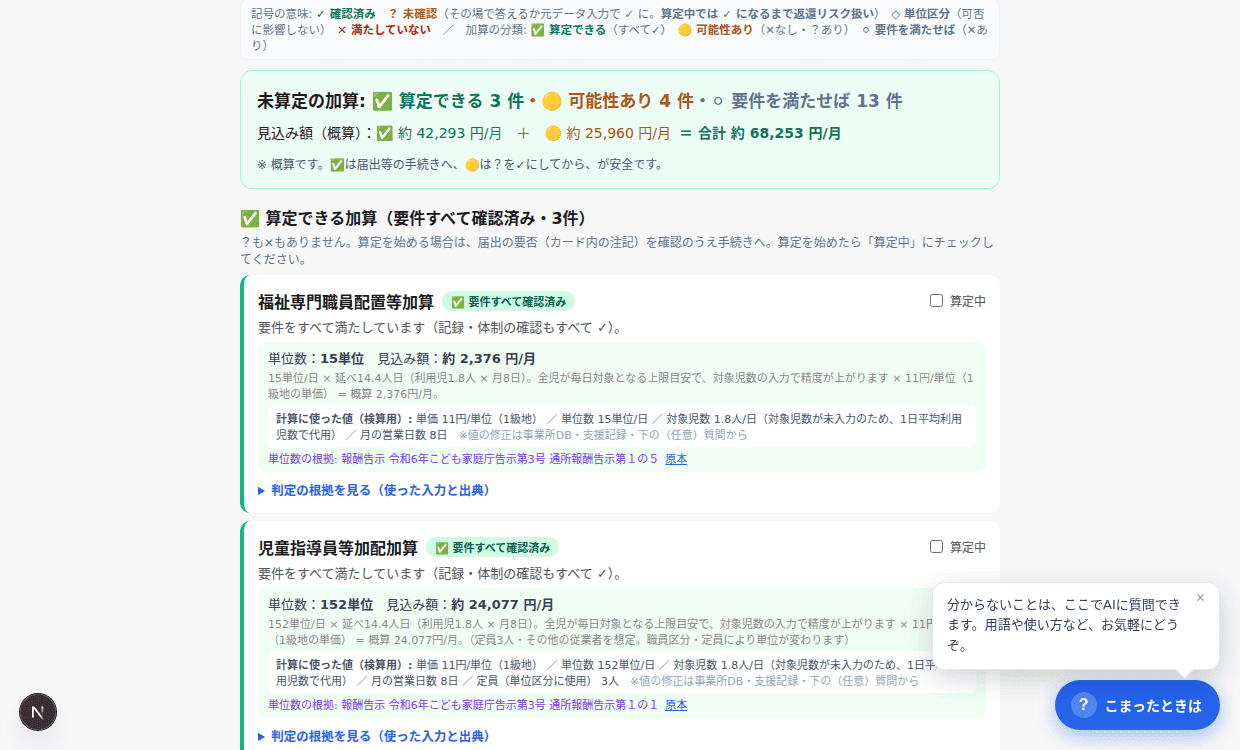The width and height of the screenshot is (1240, 750).
Task: Check 算定中 for 児童指導員等加配加算
Action: point(936,547)
